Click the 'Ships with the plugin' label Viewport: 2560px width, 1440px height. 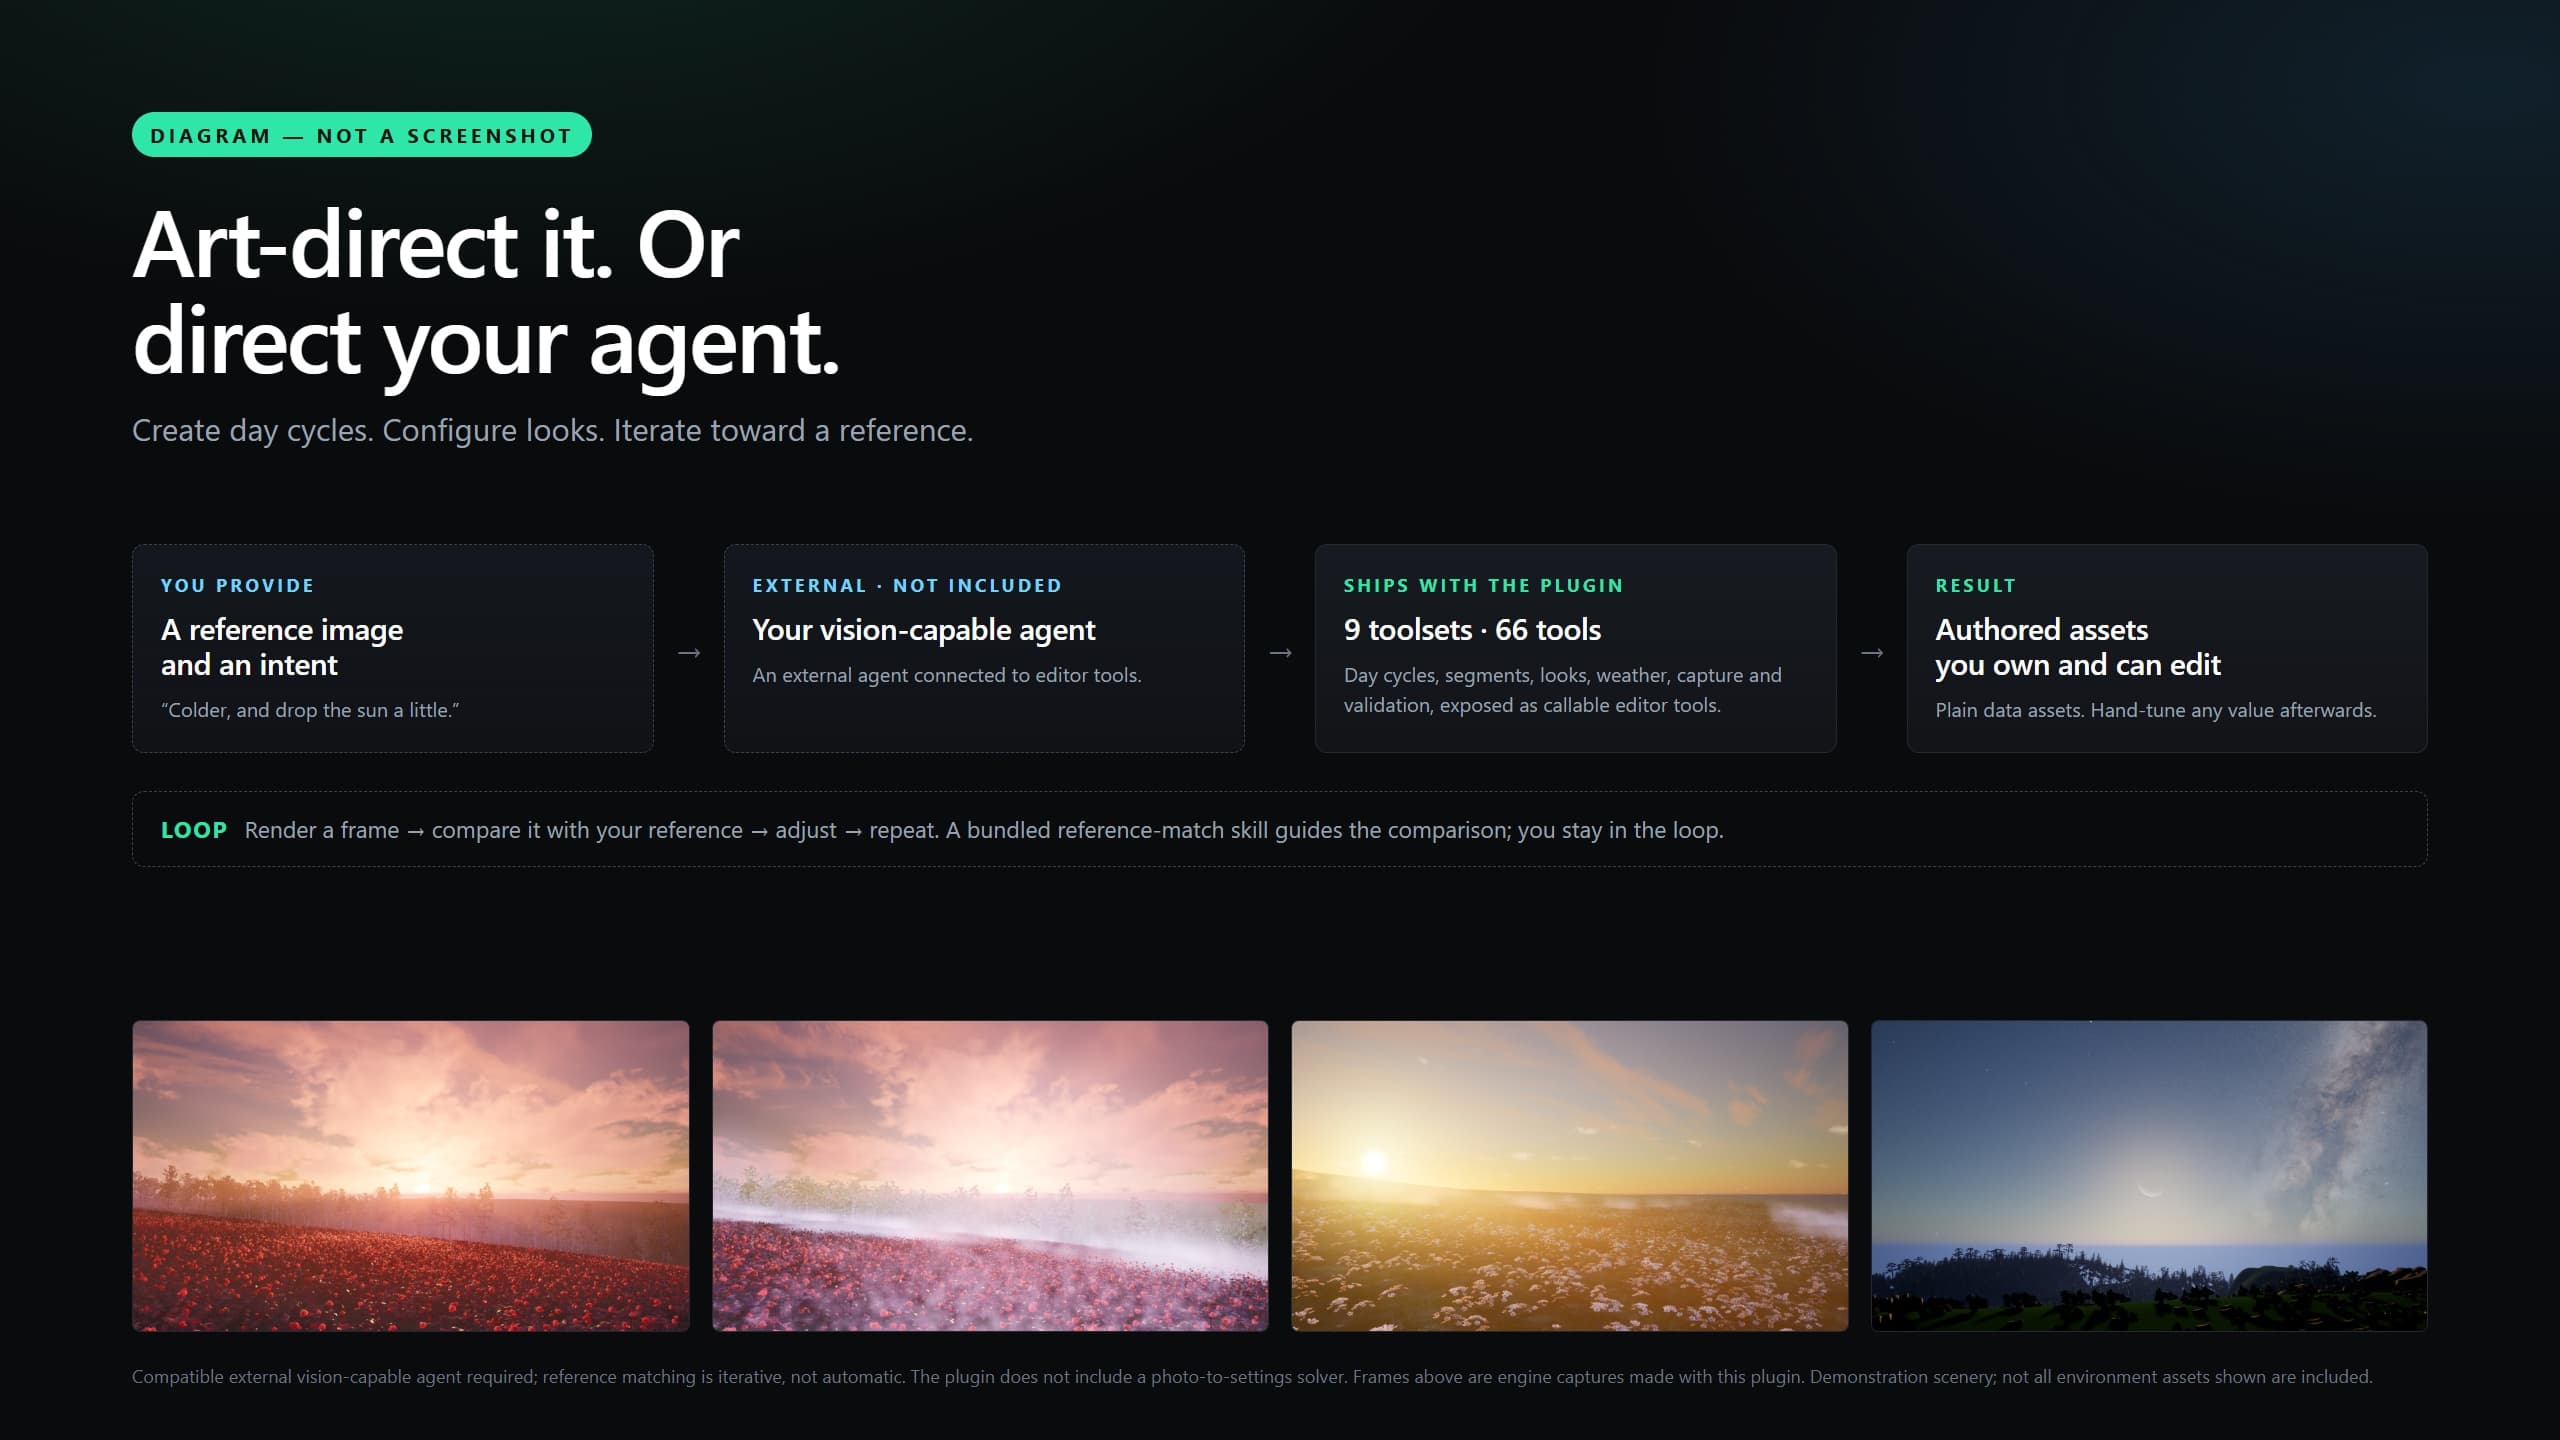1483,586
